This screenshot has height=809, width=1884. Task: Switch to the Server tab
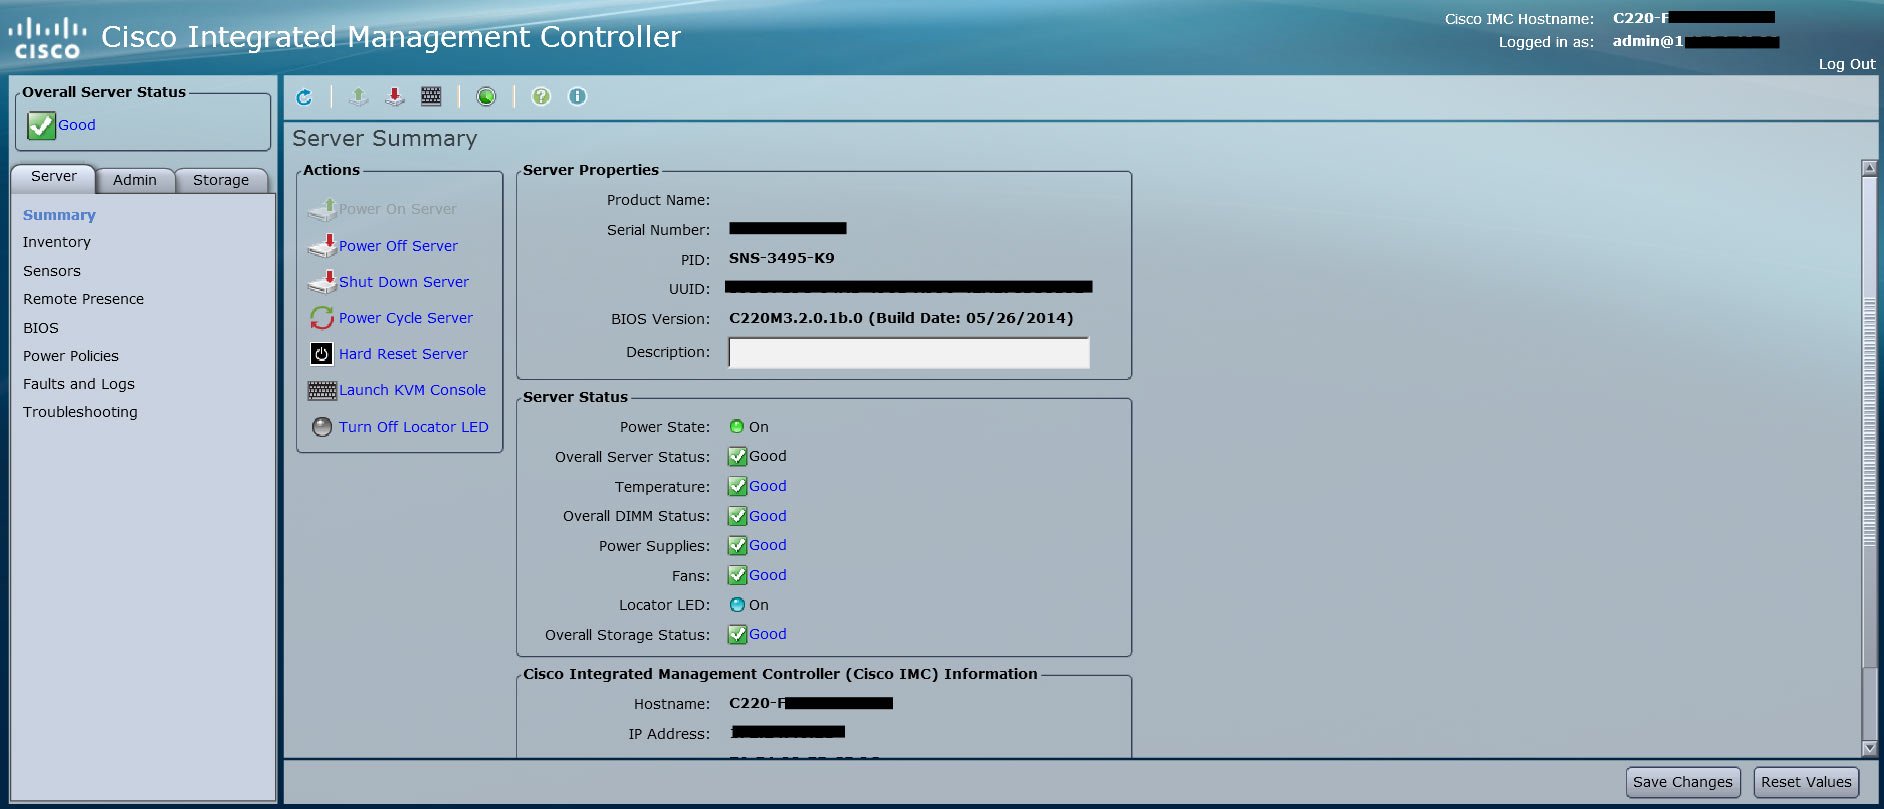click(x=54, y=177)
